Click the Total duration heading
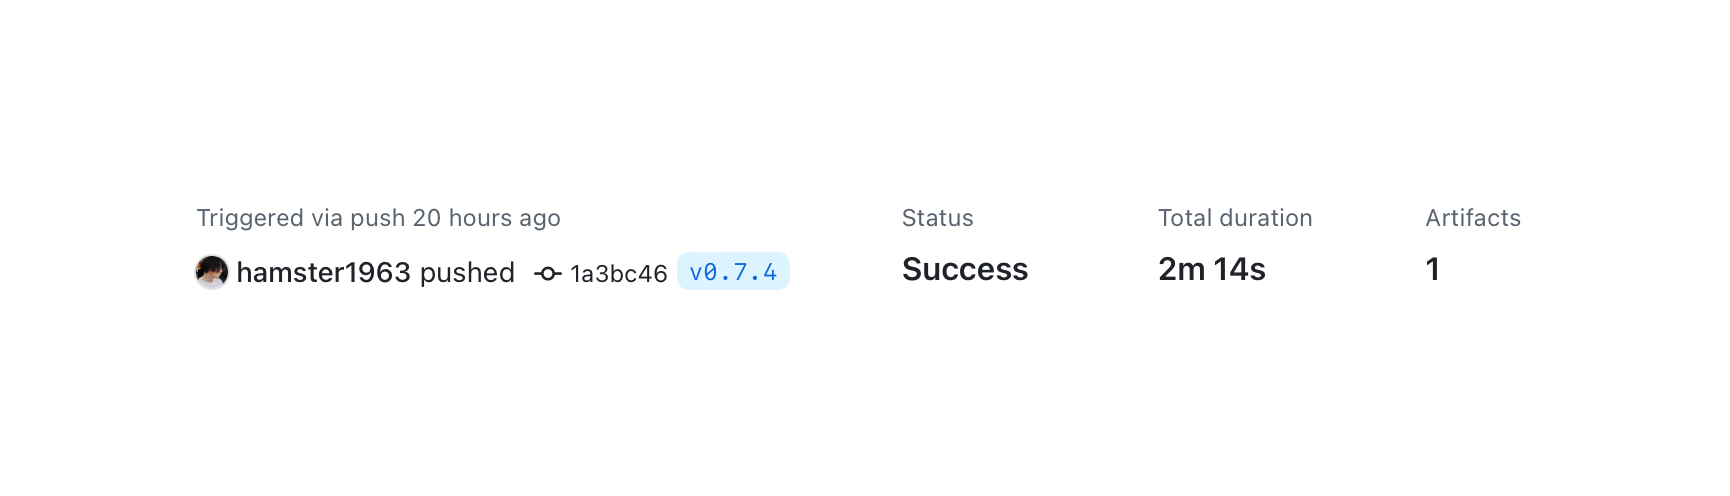This screenshot has width=1730, height=496. pyautogui.click(x=1234, y=218)
